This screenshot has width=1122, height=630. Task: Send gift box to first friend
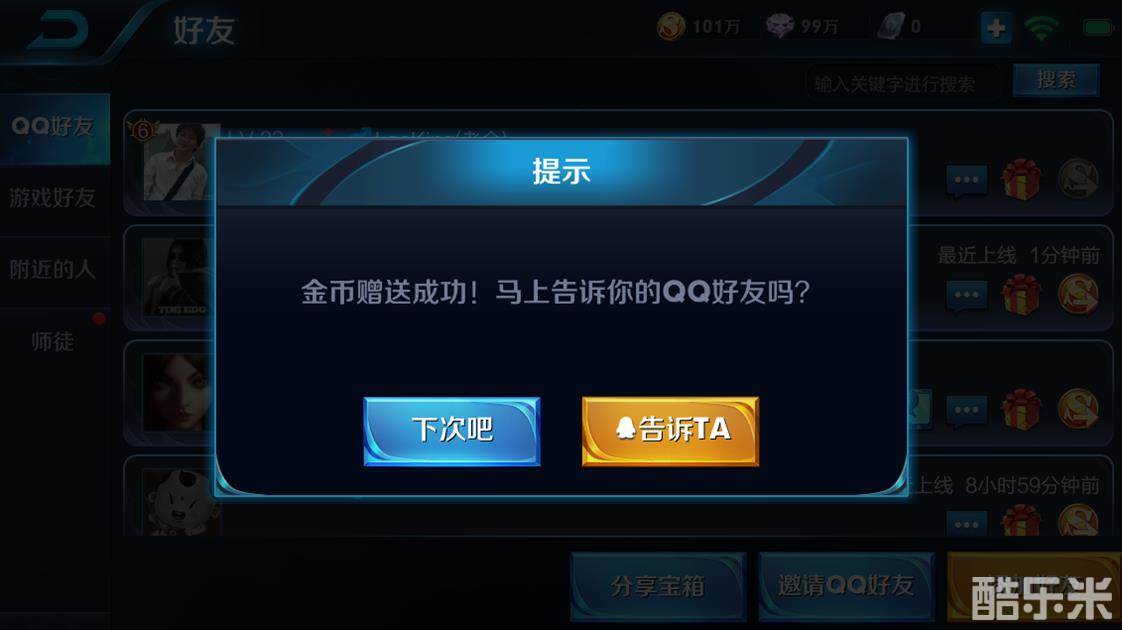coord(1021,179)
